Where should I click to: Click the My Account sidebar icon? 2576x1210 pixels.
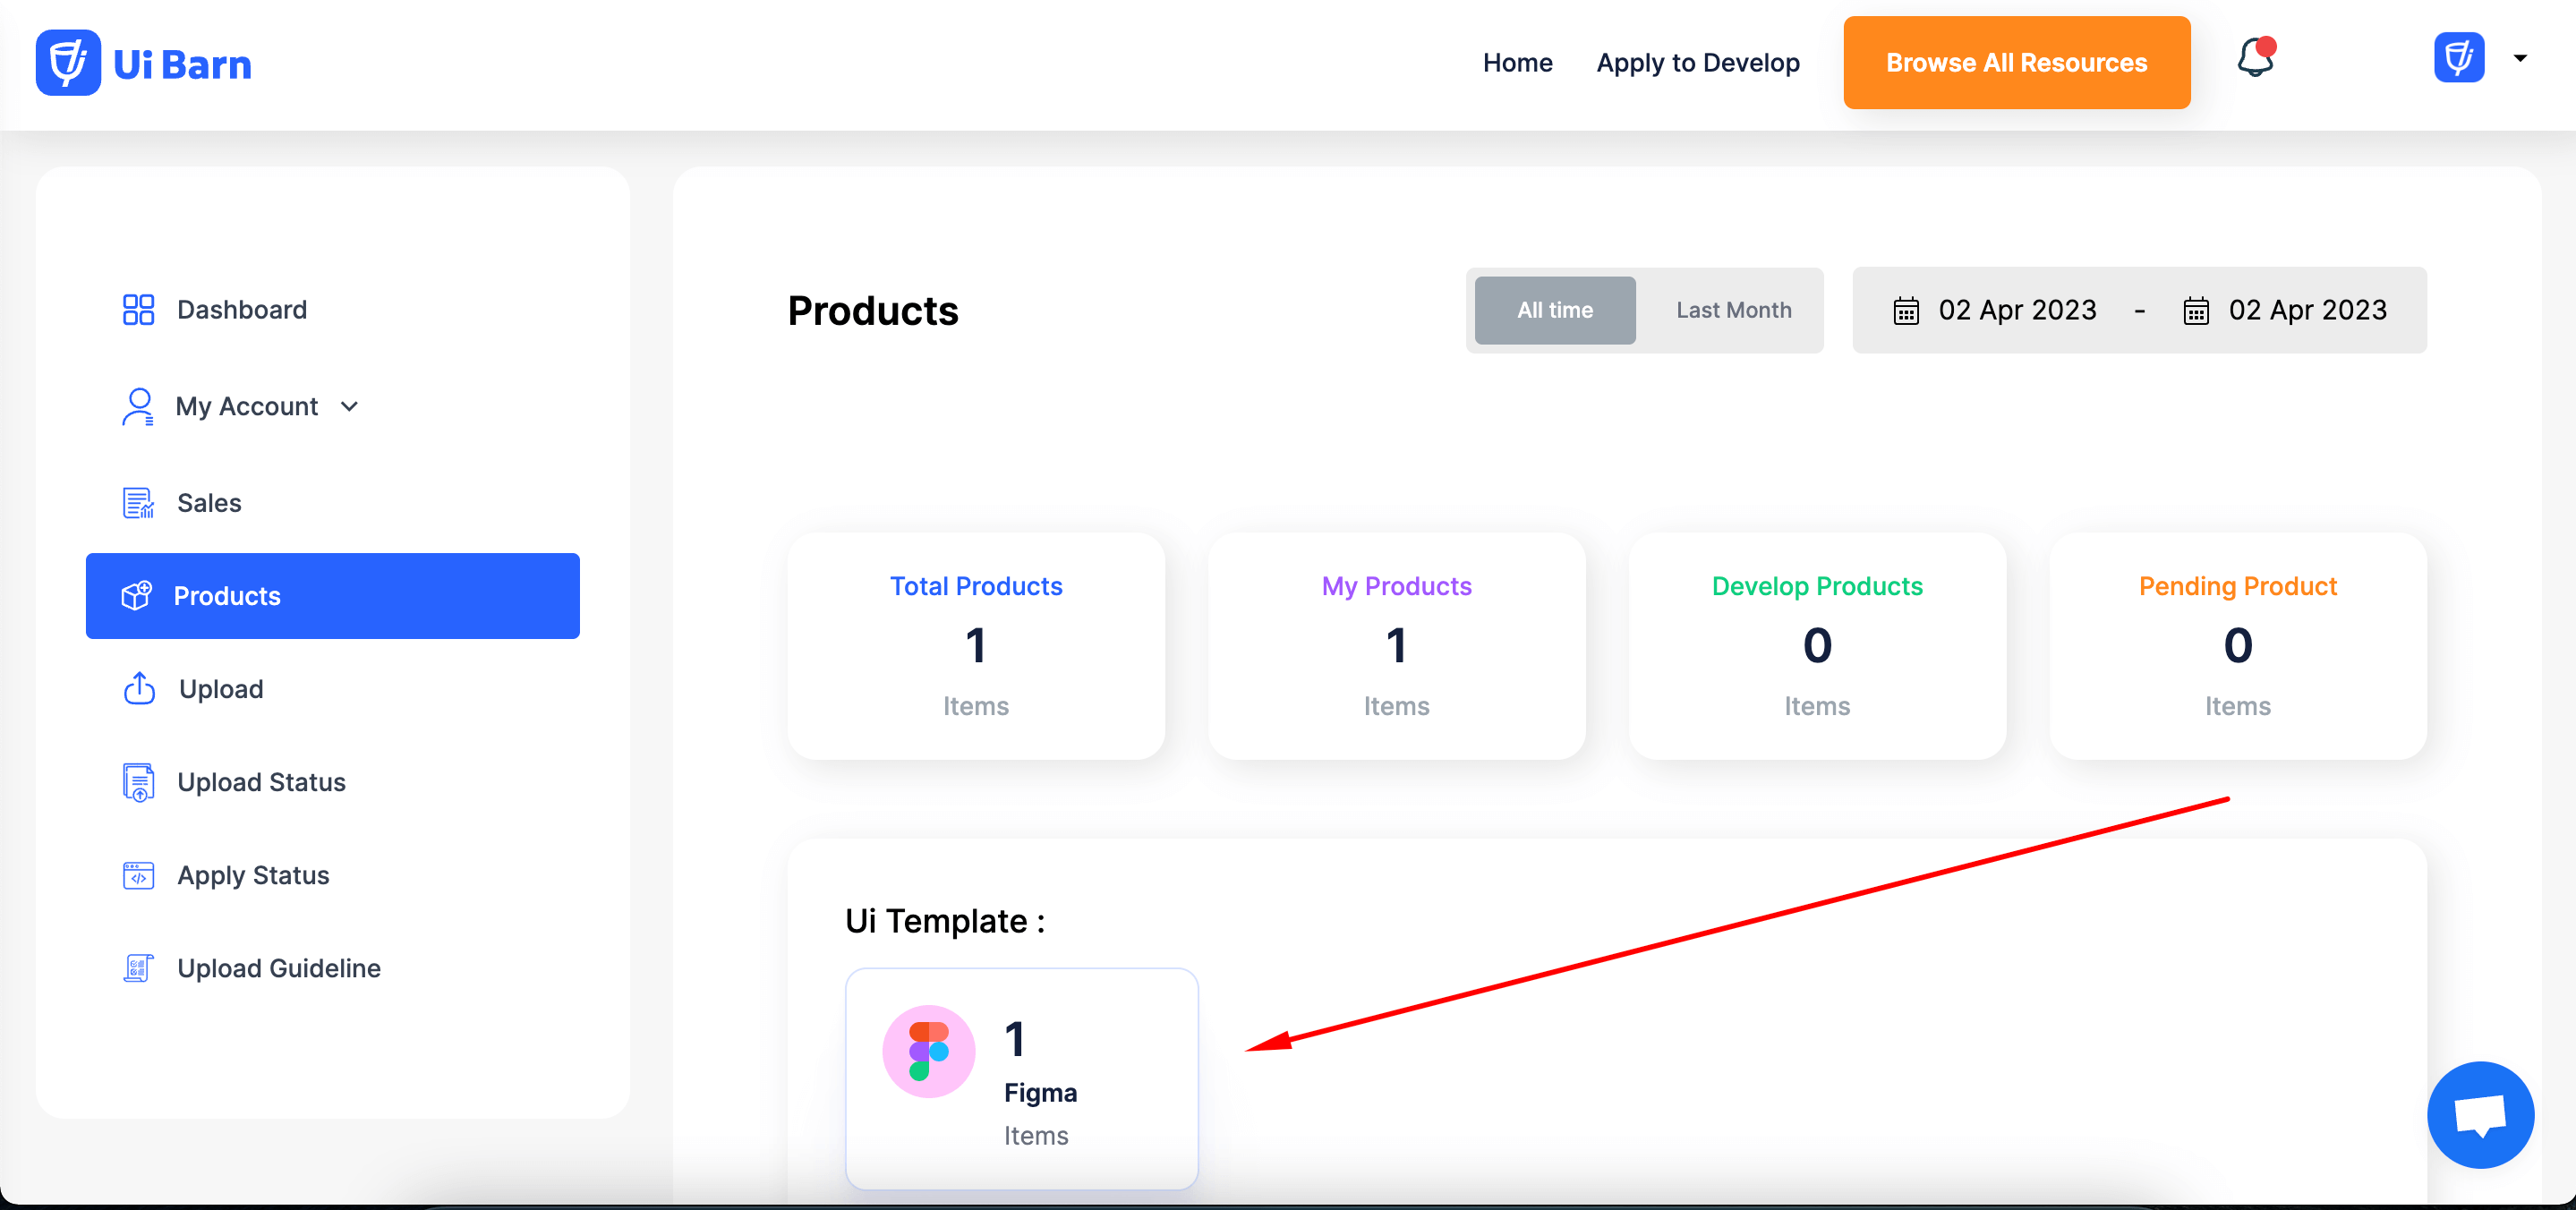click(x=136, y=405)
